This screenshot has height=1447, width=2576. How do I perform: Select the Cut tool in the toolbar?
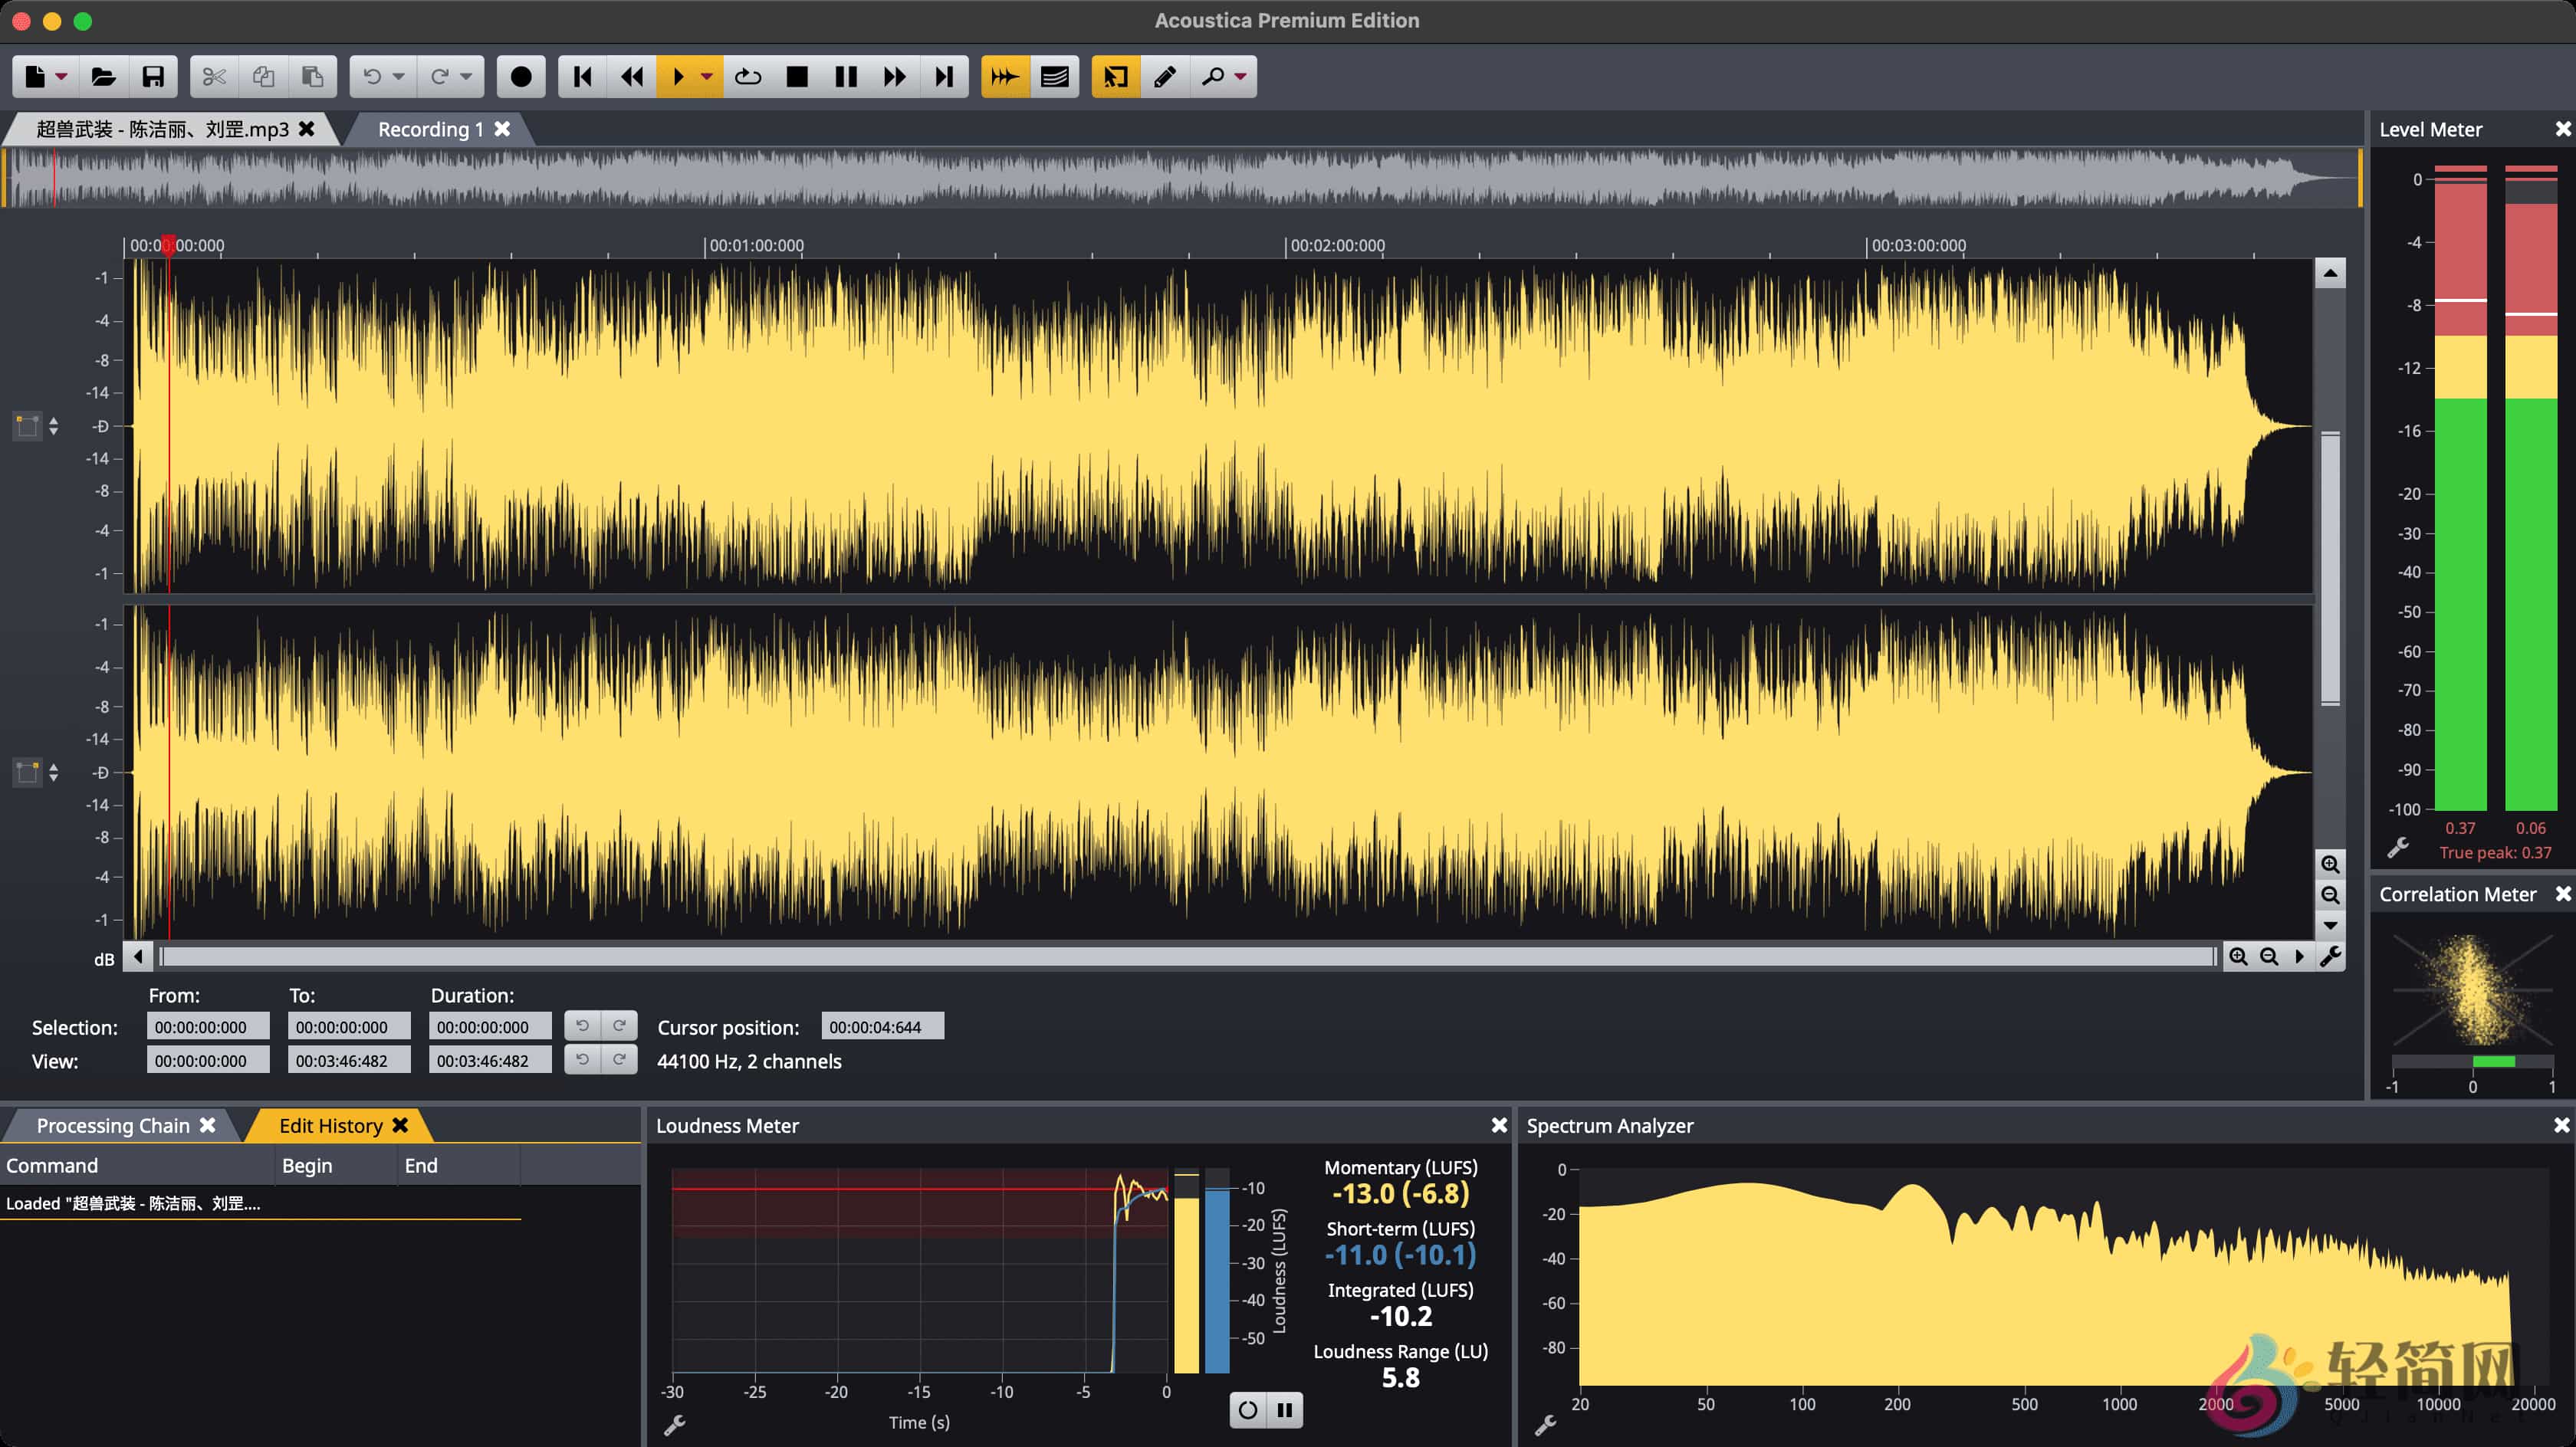click(x=213, y=76)
